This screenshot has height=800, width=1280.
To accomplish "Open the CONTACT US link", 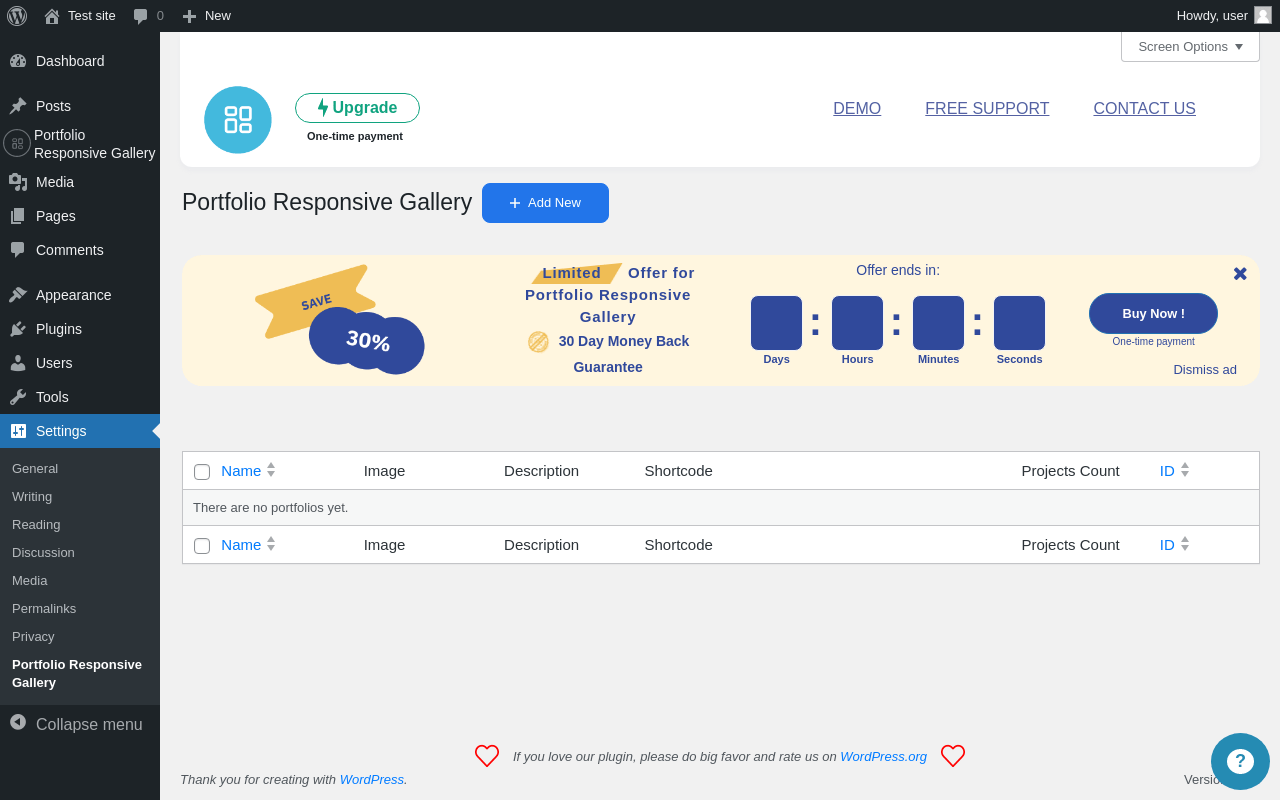I will (x=1144, y=109).
